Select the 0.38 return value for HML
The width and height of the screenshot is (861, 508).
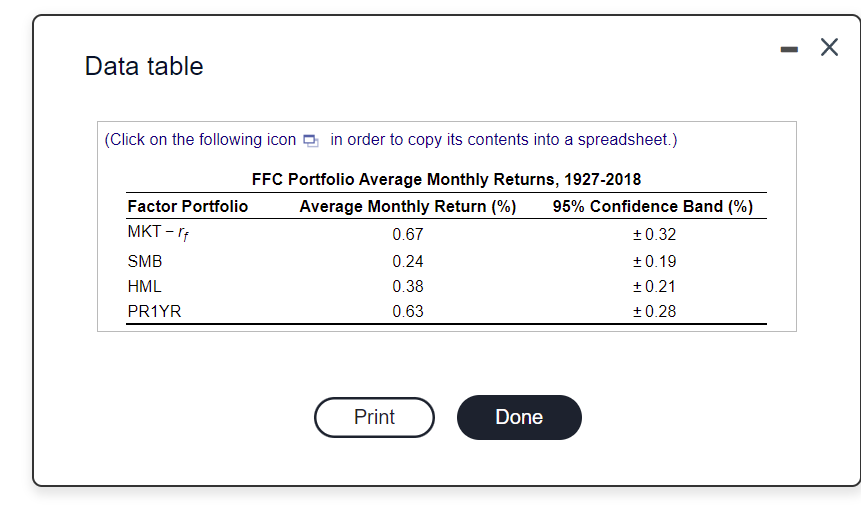(x=408, y=286)
